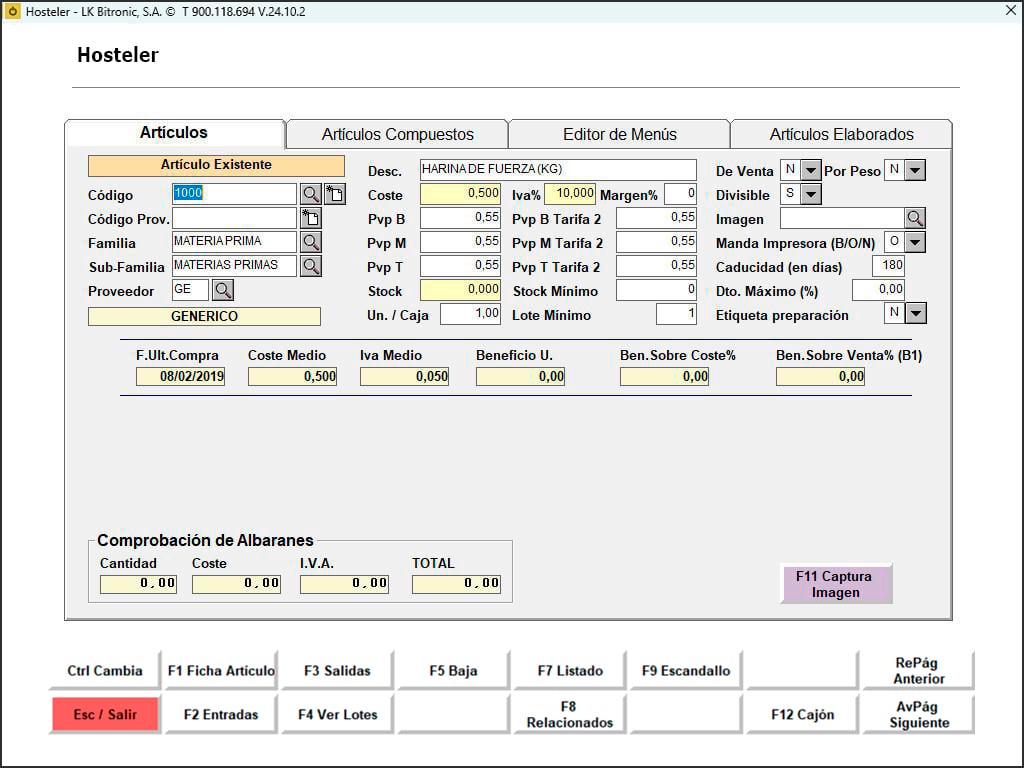
Task: Click the new document icon beside Código search
Action: [335, 195]
